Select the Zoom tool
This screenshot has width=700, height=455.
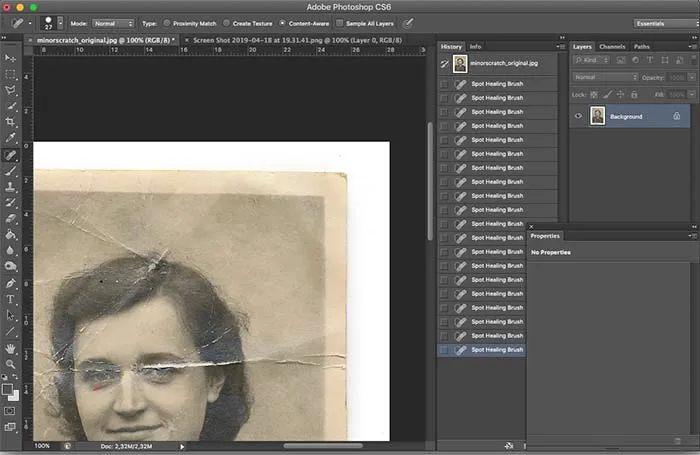(10, 364)
